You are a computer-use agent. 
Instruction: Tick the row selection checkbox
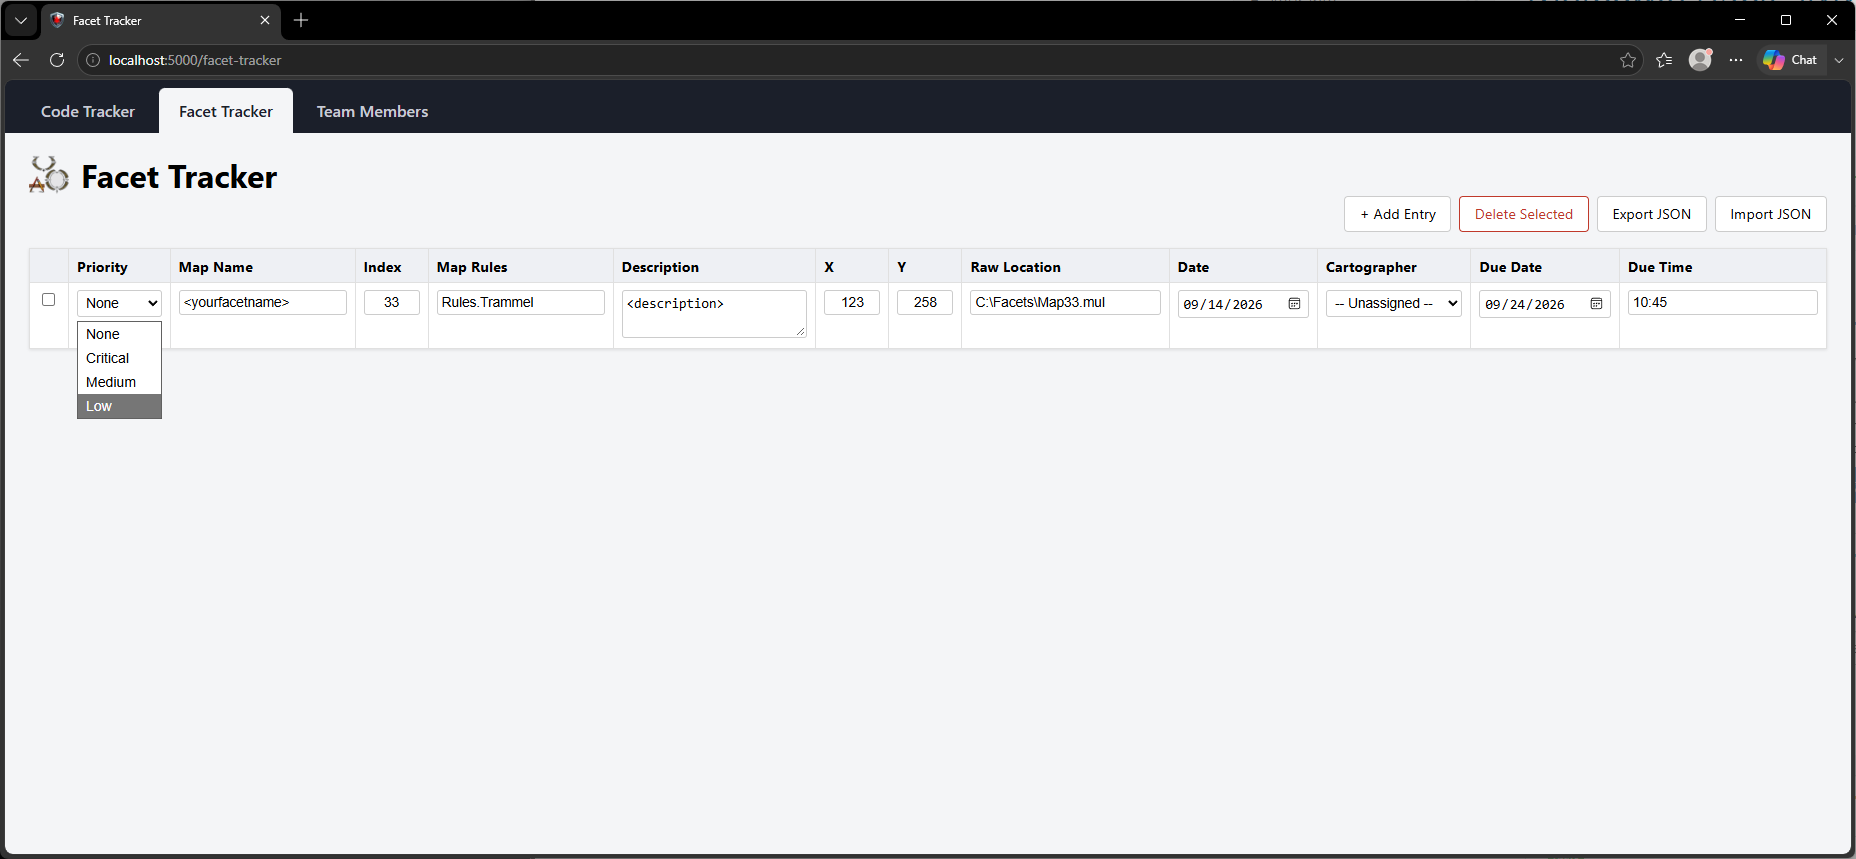point(48,300)
